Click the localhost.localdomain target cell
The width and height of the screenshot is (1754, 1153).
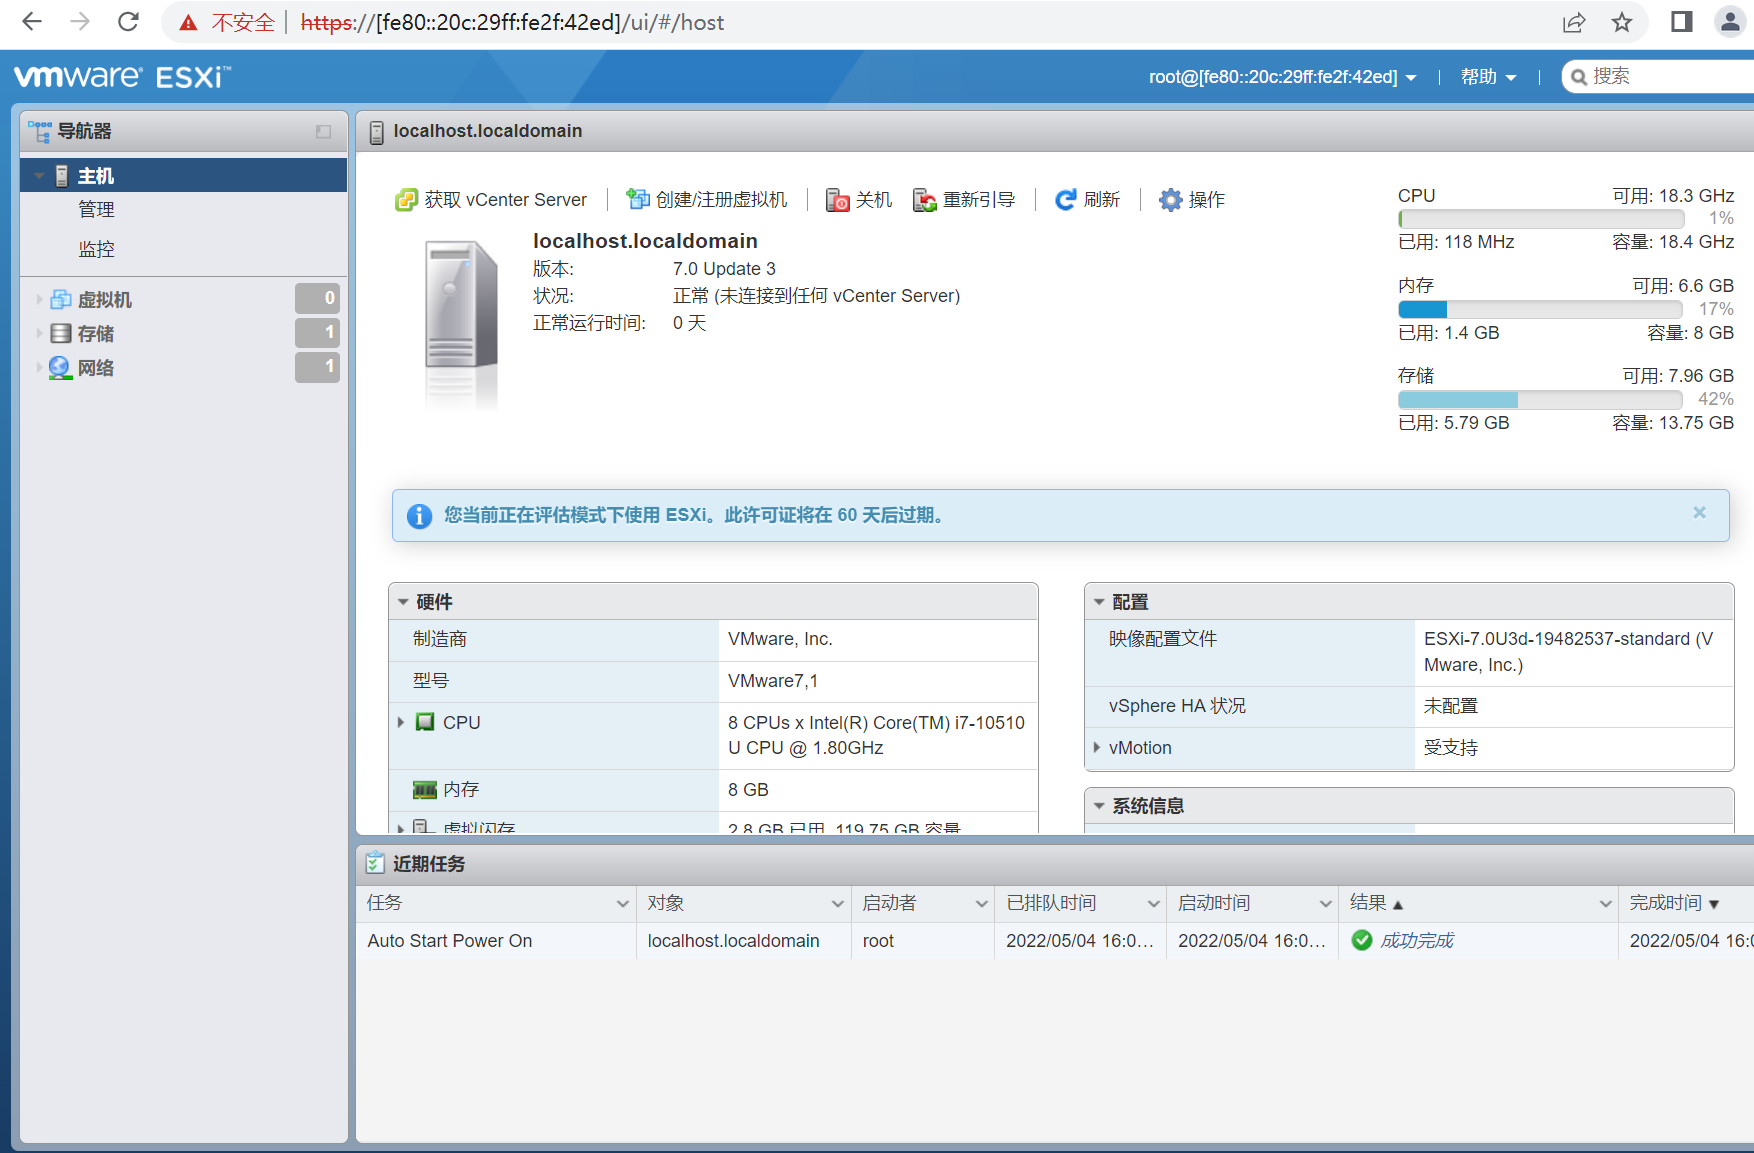(x=733, y=941)
